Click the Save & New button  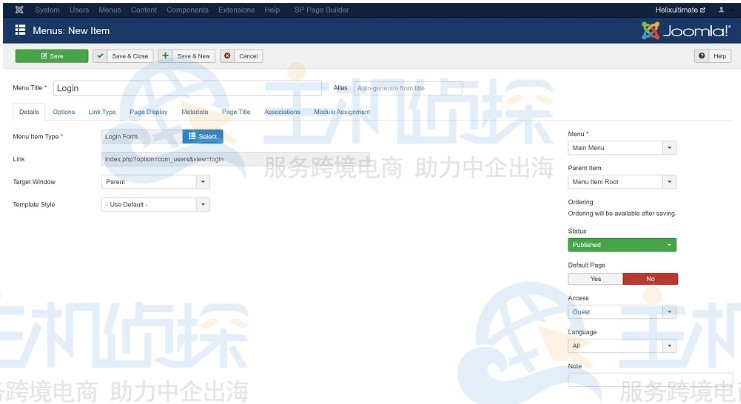click(x=187, y=56)
